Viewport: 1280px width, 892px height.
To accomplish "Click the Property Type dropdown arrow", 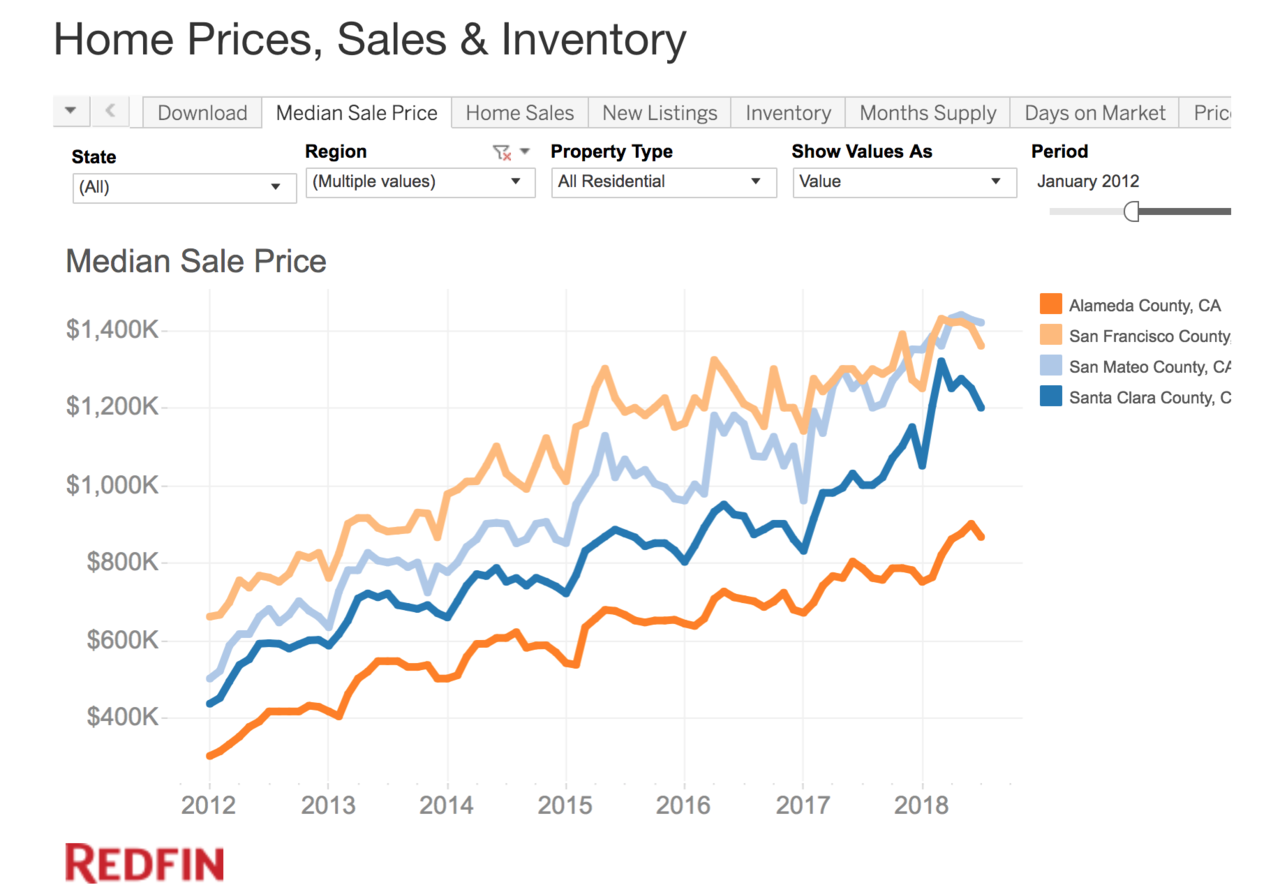I will click(757, 182).
